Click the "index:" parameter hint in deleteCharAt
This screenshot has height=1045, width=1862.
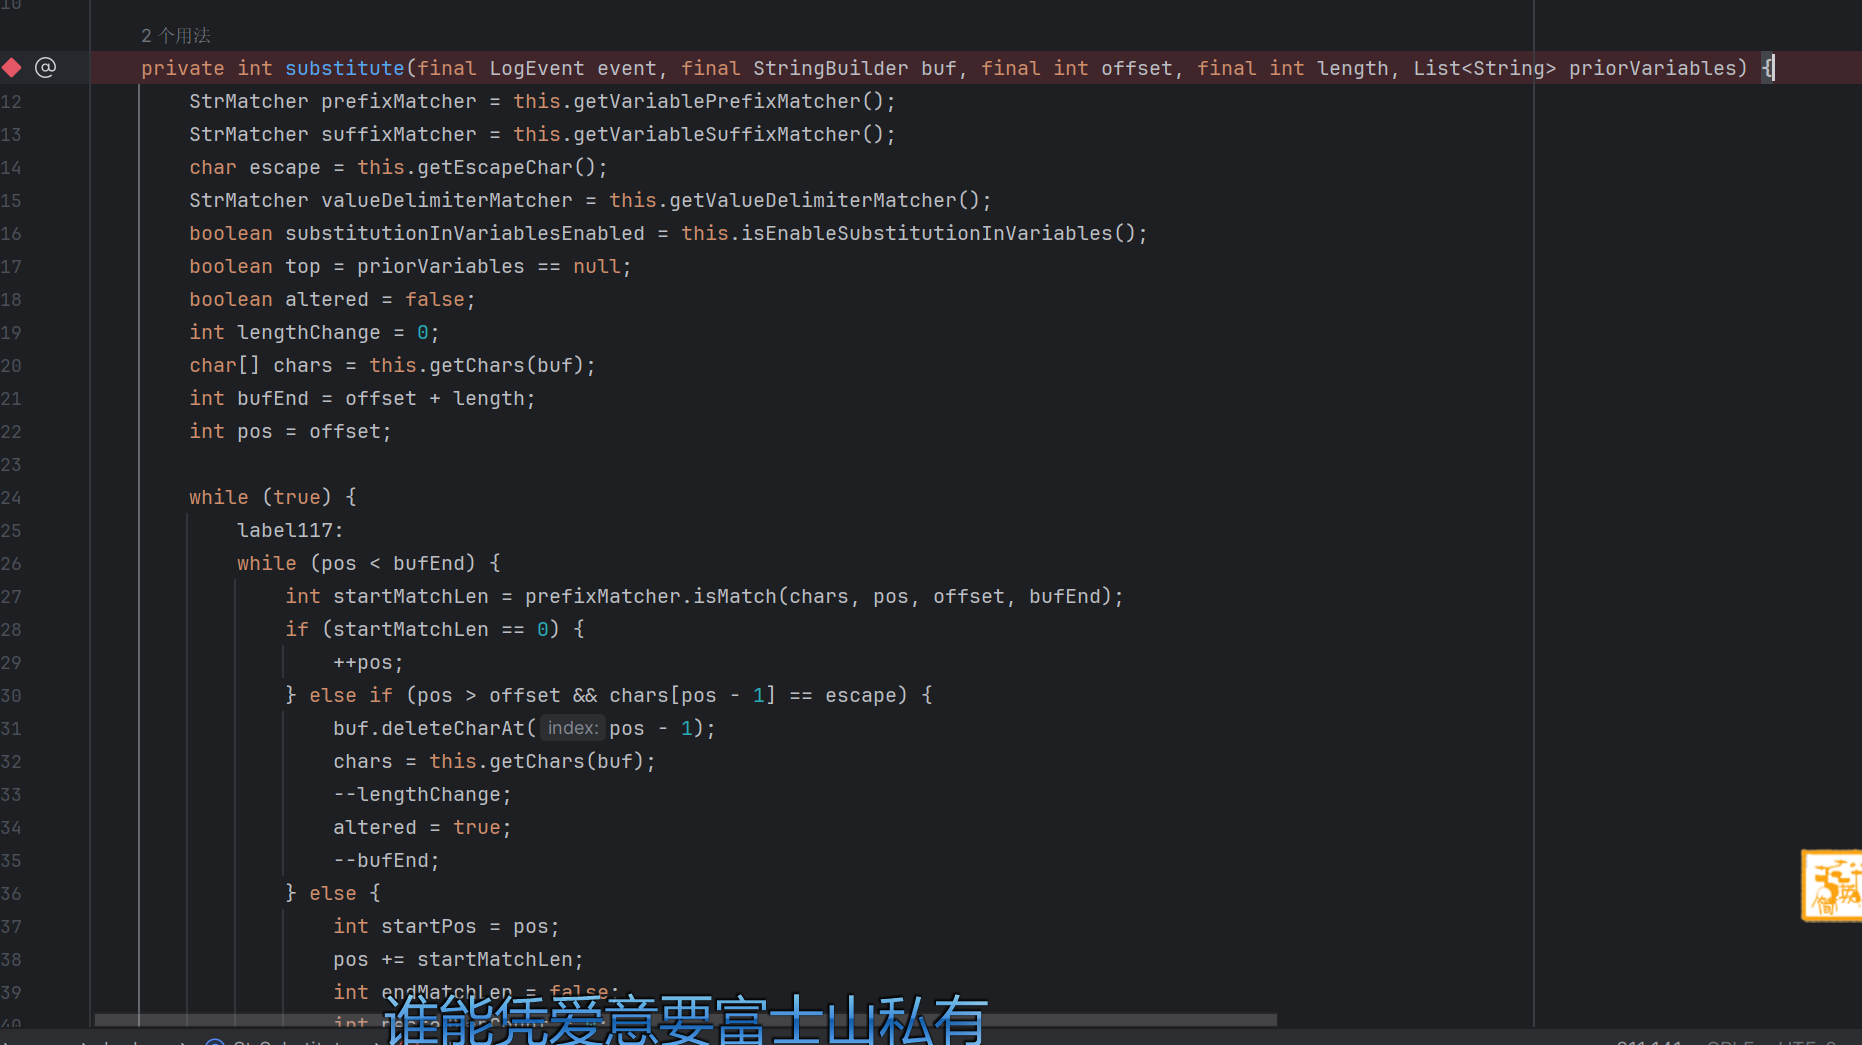(573, 728)
